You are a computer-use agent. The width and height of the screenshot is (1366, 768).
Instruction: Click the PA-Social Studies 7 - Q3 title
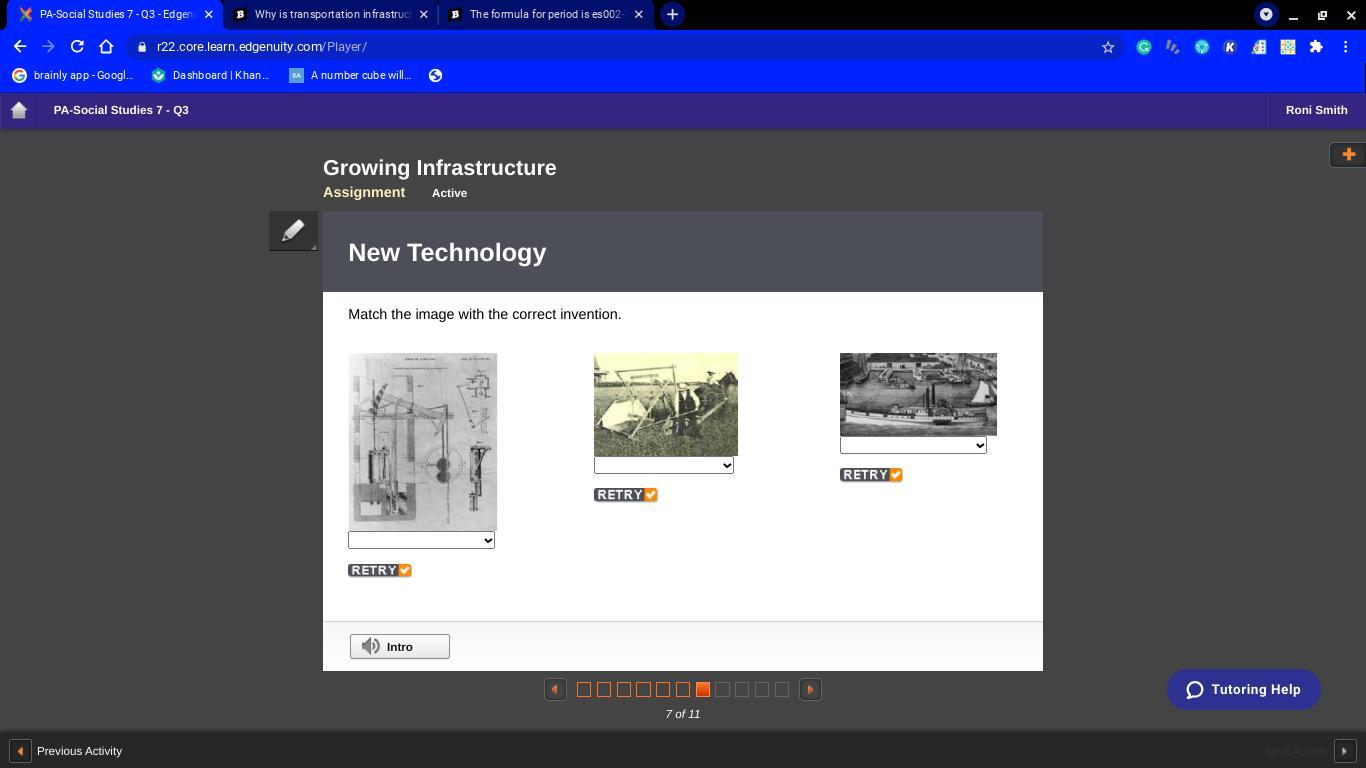coord(121,110)
